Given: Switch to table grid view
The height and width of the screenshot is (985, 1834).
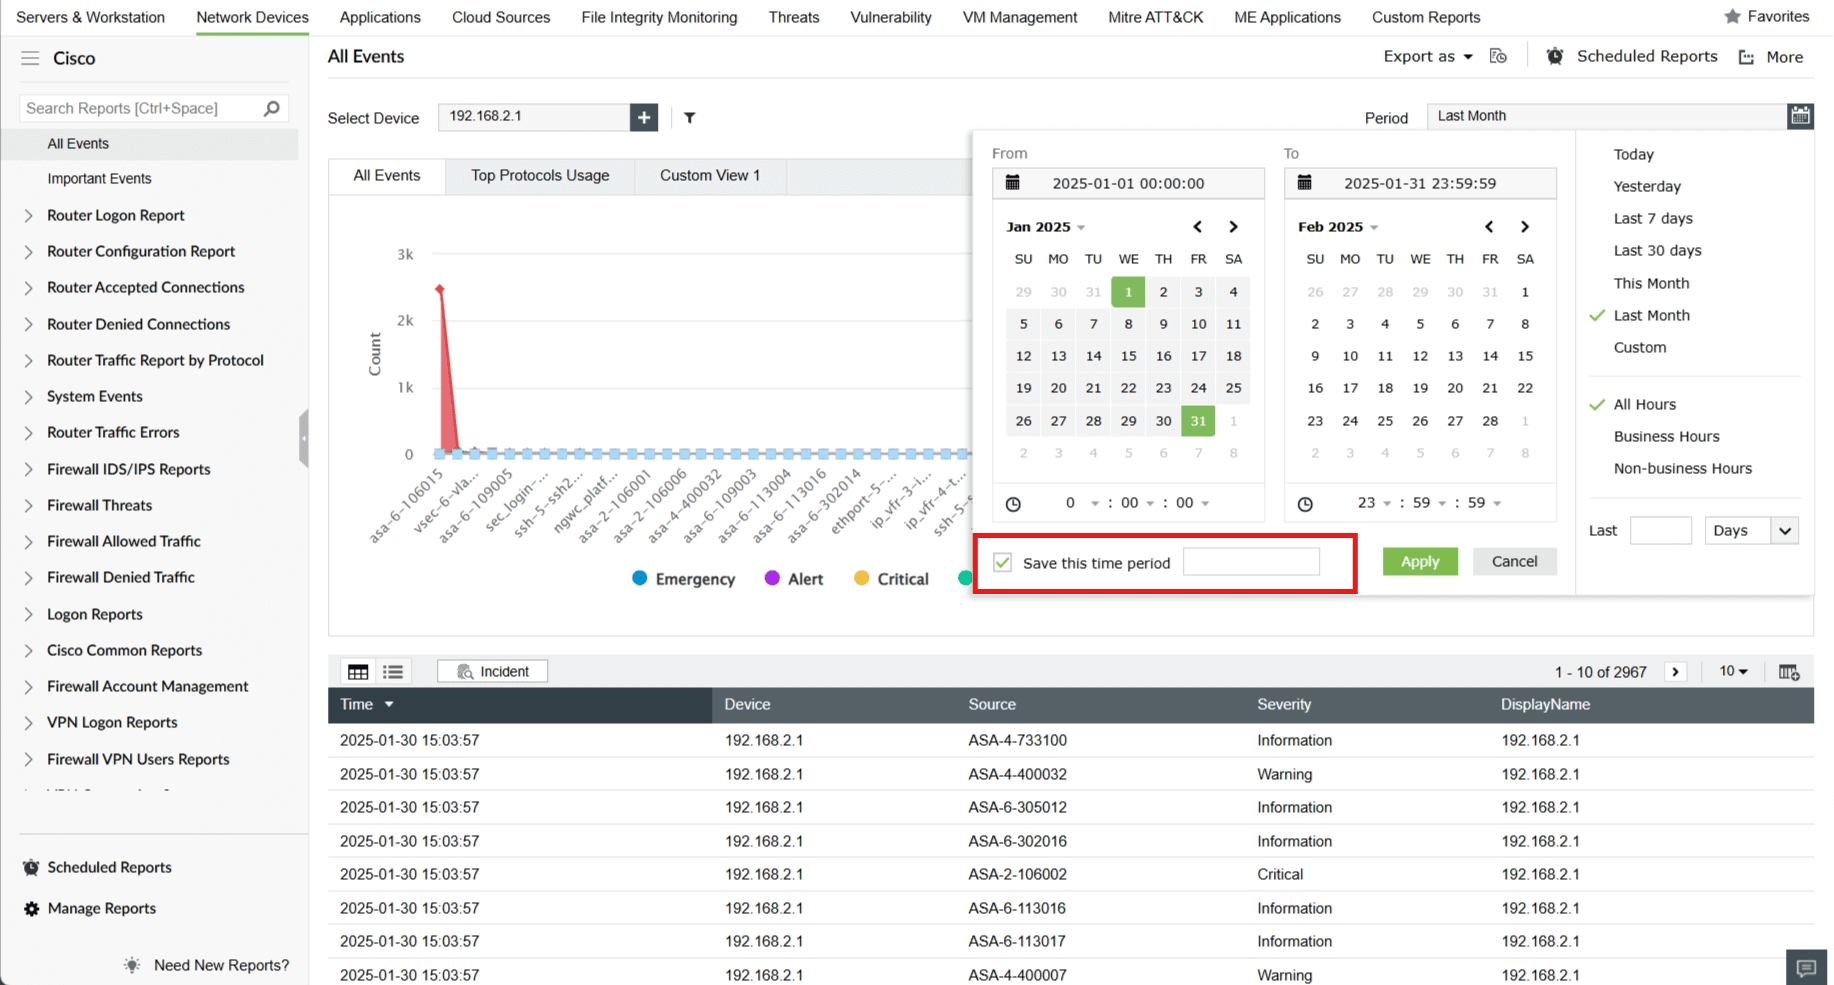Looking at the screenshot, I should tap(358, 672).
